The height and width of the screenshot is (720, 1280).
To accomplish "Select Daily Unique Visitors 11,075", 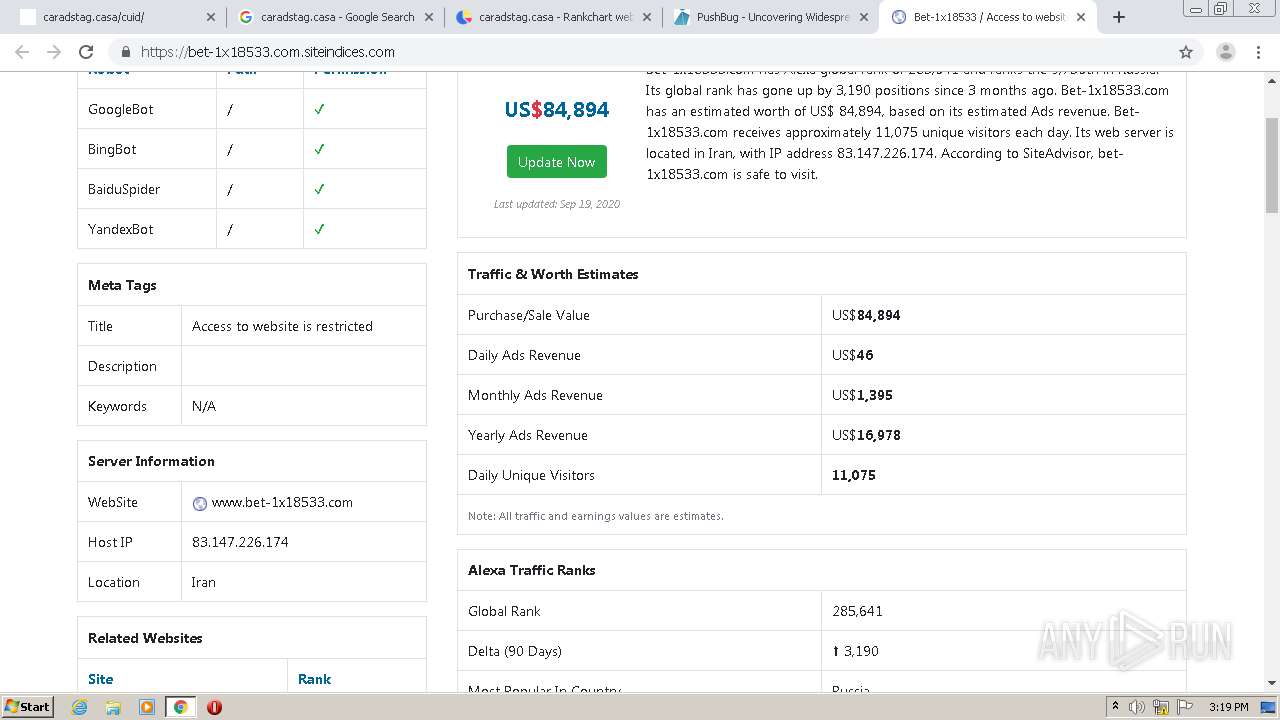I will click(x=854, y=475).
